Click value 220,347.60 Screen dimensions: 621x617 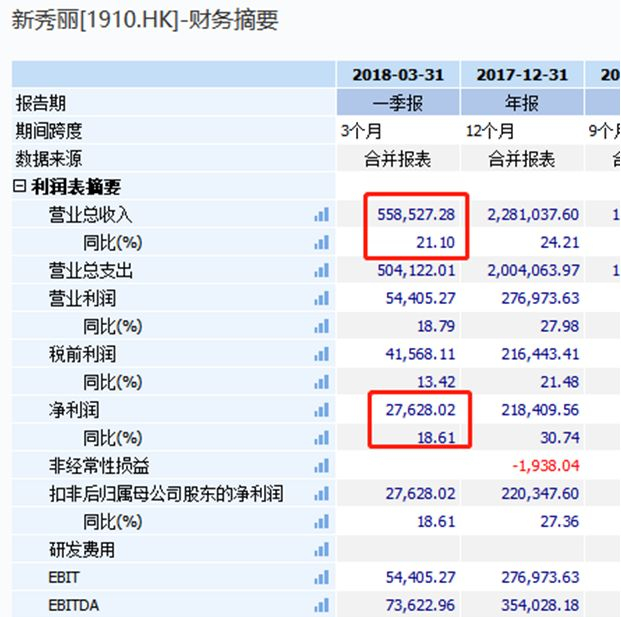(x=540, y=494)
